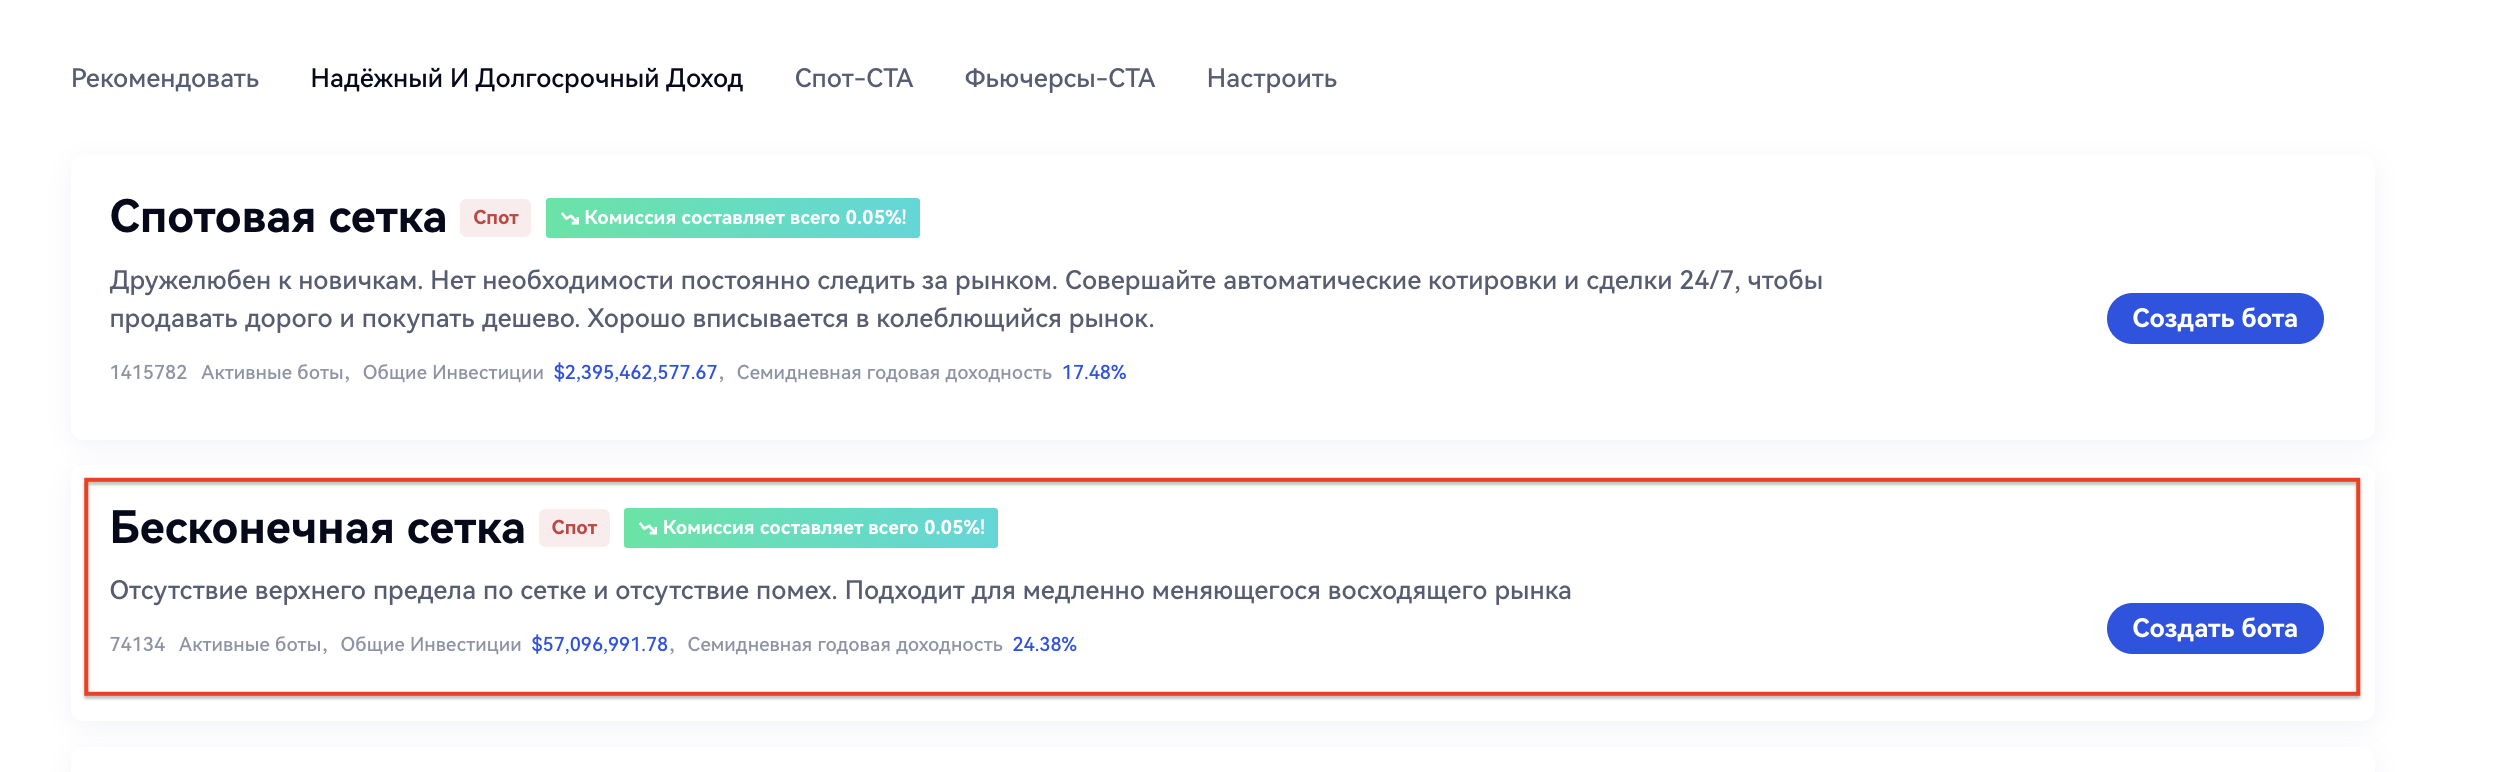Click the Спот badge beside Бесконечная сетка
The image size is (2502, 772).
[x=574, y=528]
